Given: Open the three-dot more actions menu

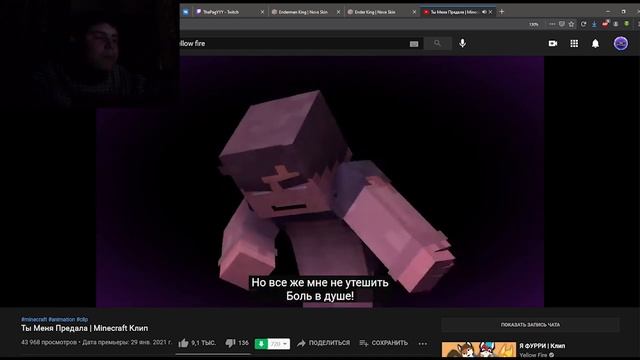Looking at the screenshot, I should (423, 344).
